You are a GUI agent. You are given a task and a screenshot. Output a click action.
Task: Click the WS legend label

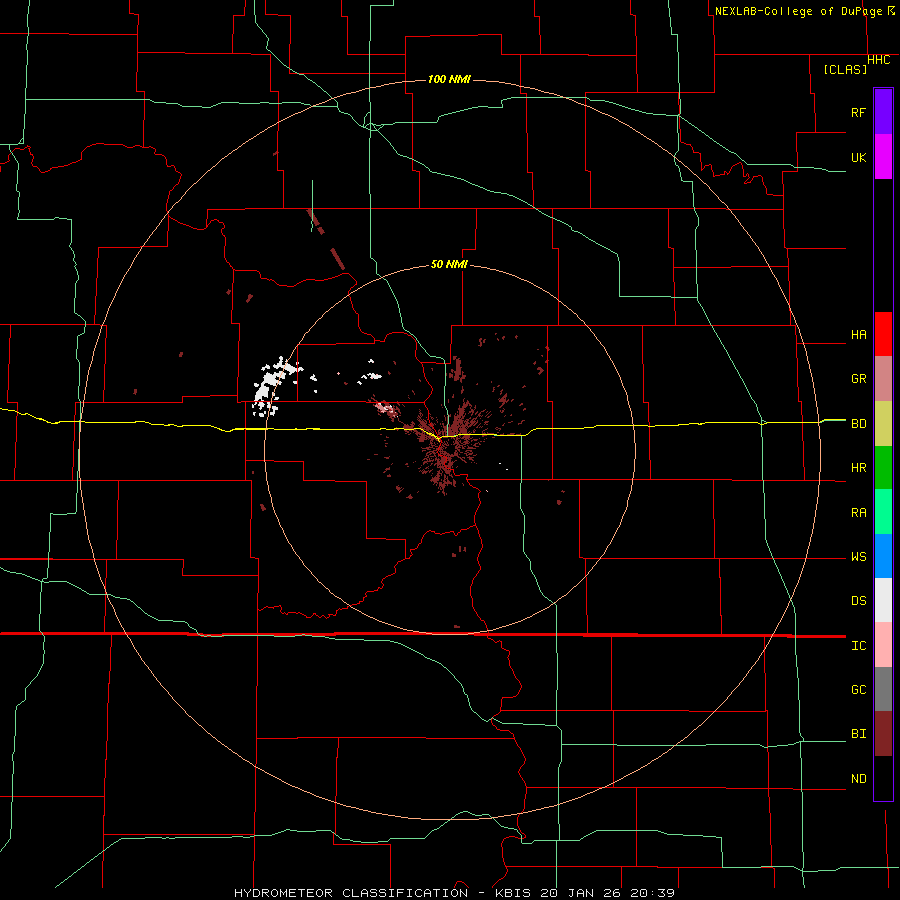click(x=858, y=557)
